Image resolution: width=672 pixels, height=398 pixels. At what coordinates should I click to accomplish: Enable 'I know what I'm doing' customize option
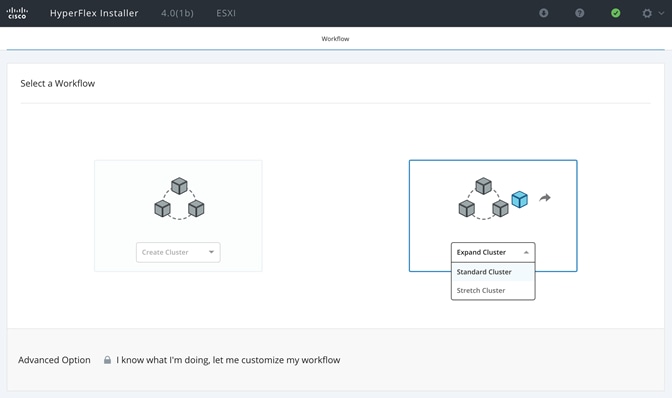(228, 360)
